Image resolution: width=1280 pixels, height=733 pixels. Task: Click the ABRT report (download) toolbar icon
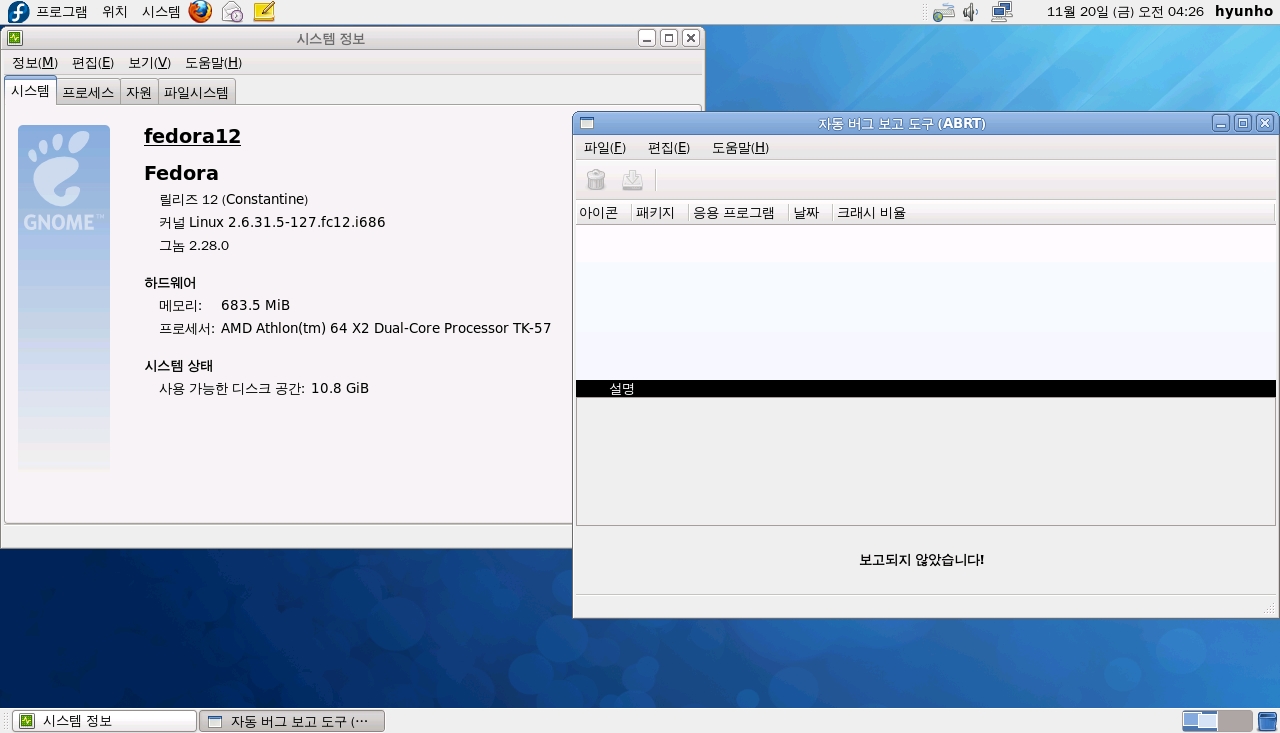click(x=632, y=179)
